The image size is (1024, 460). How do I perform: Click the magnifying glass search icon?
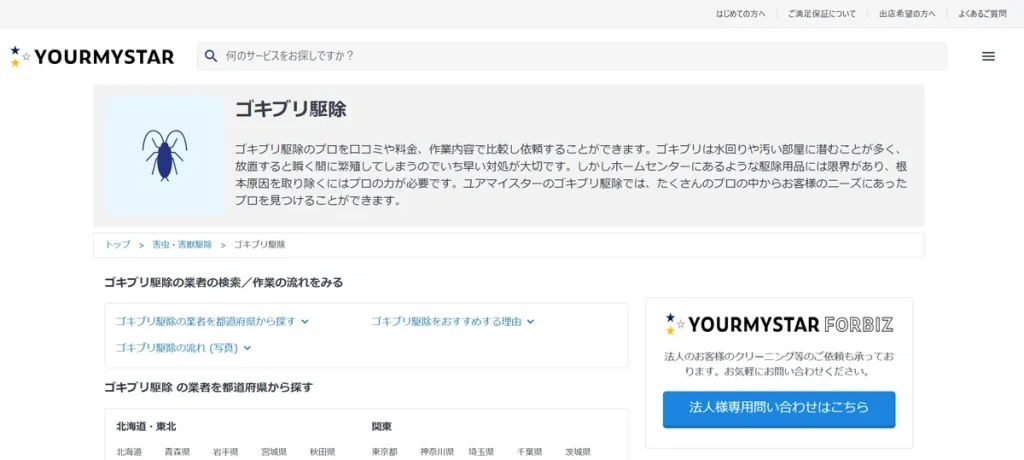[211, 56]
